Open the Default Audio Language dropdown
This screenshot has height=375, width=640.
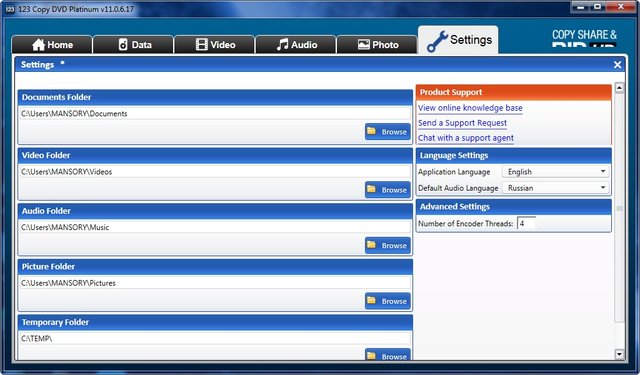coord(556,188)
